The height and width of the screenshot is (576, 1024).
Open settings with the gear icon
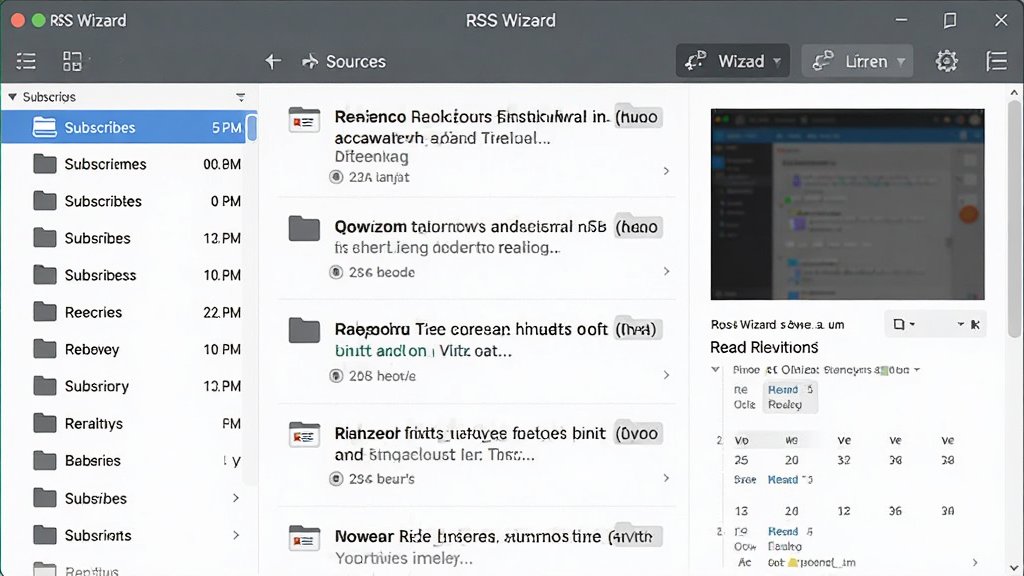tap(946, 61)
